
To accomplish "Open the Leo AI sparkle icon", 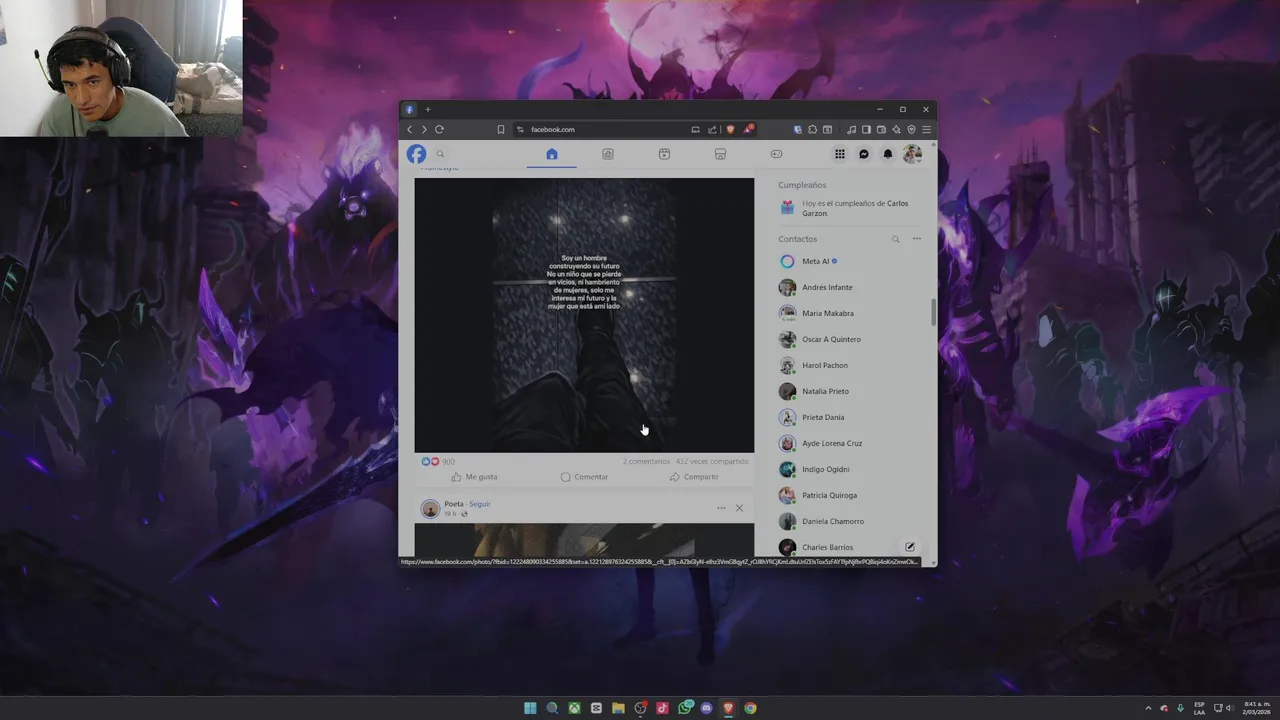I will 896,129.
